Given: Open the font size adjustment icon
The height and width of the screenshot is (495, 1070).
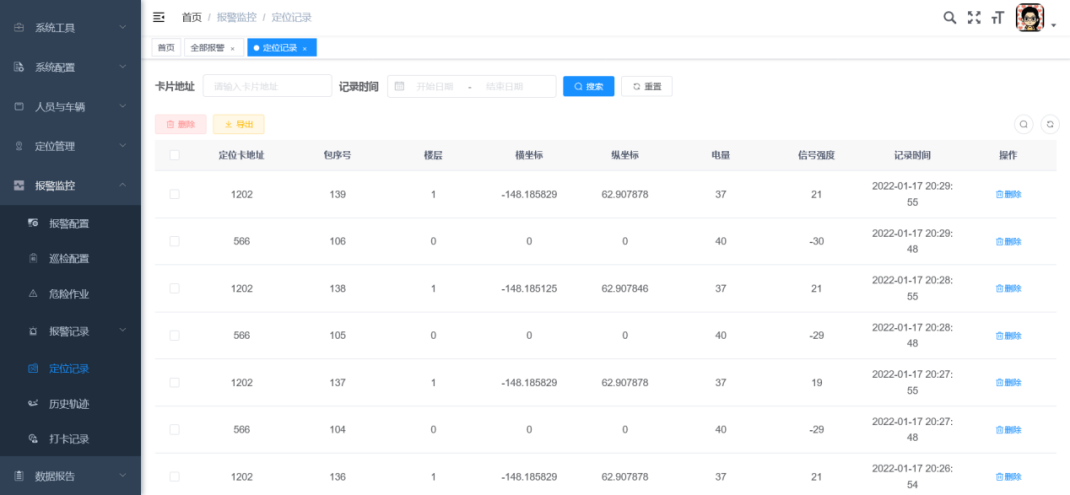Looking at the screenshot, I should 997,18.
